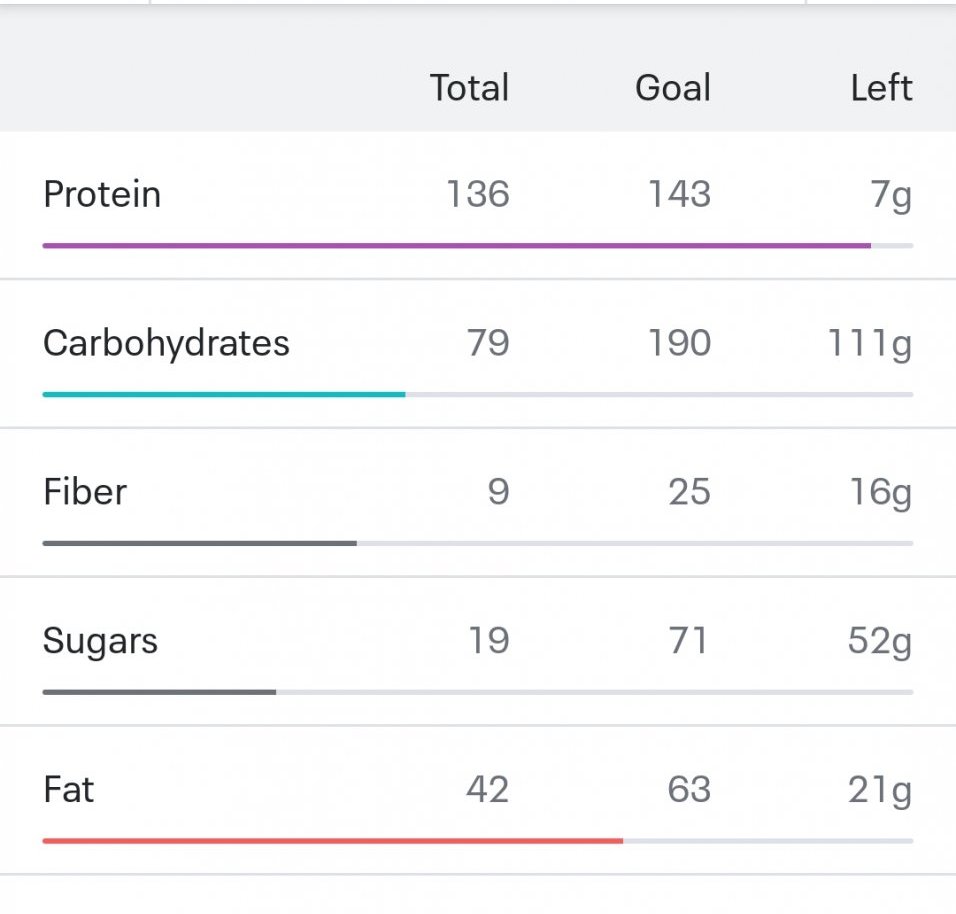Click the Carbohydrates goal value 190
This screenshot has height=914, width=956.
coord(679,343)
